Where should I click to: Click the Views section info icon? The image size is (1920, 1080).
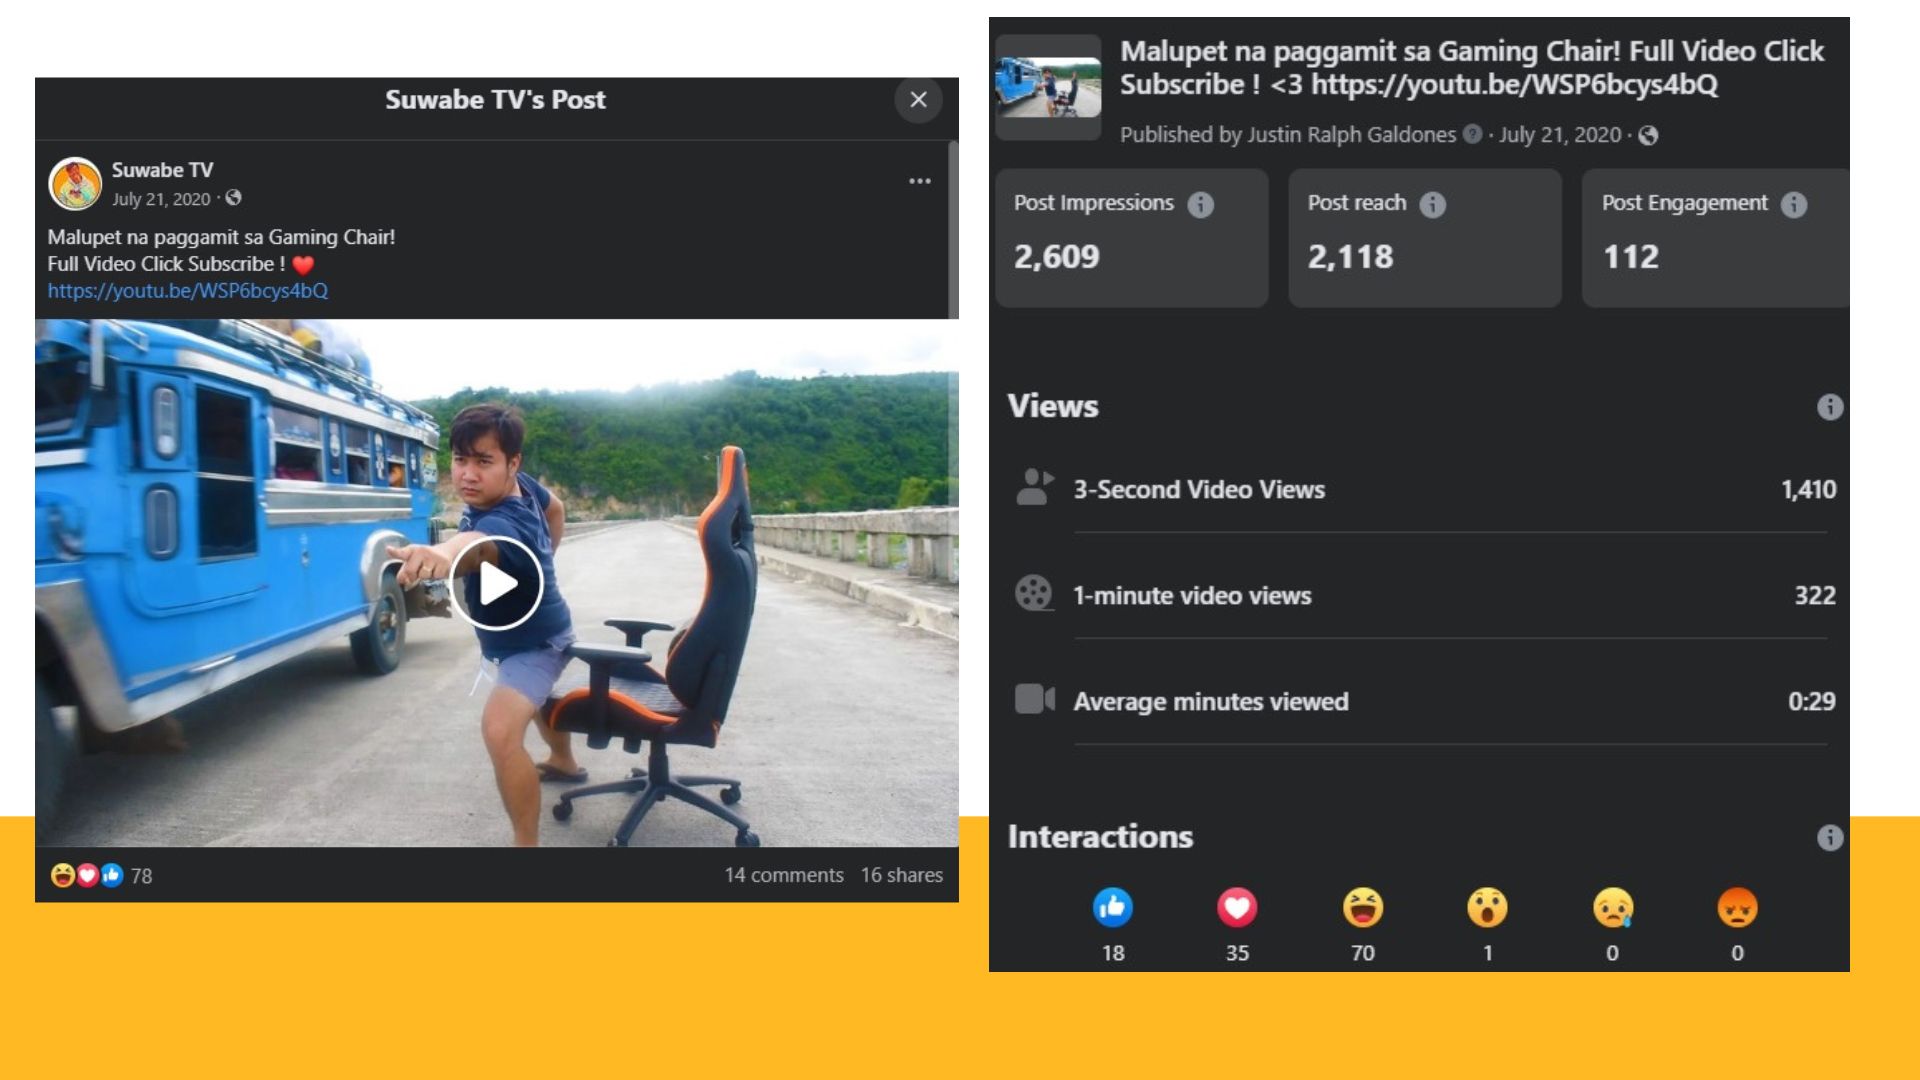coord(1829,407)
